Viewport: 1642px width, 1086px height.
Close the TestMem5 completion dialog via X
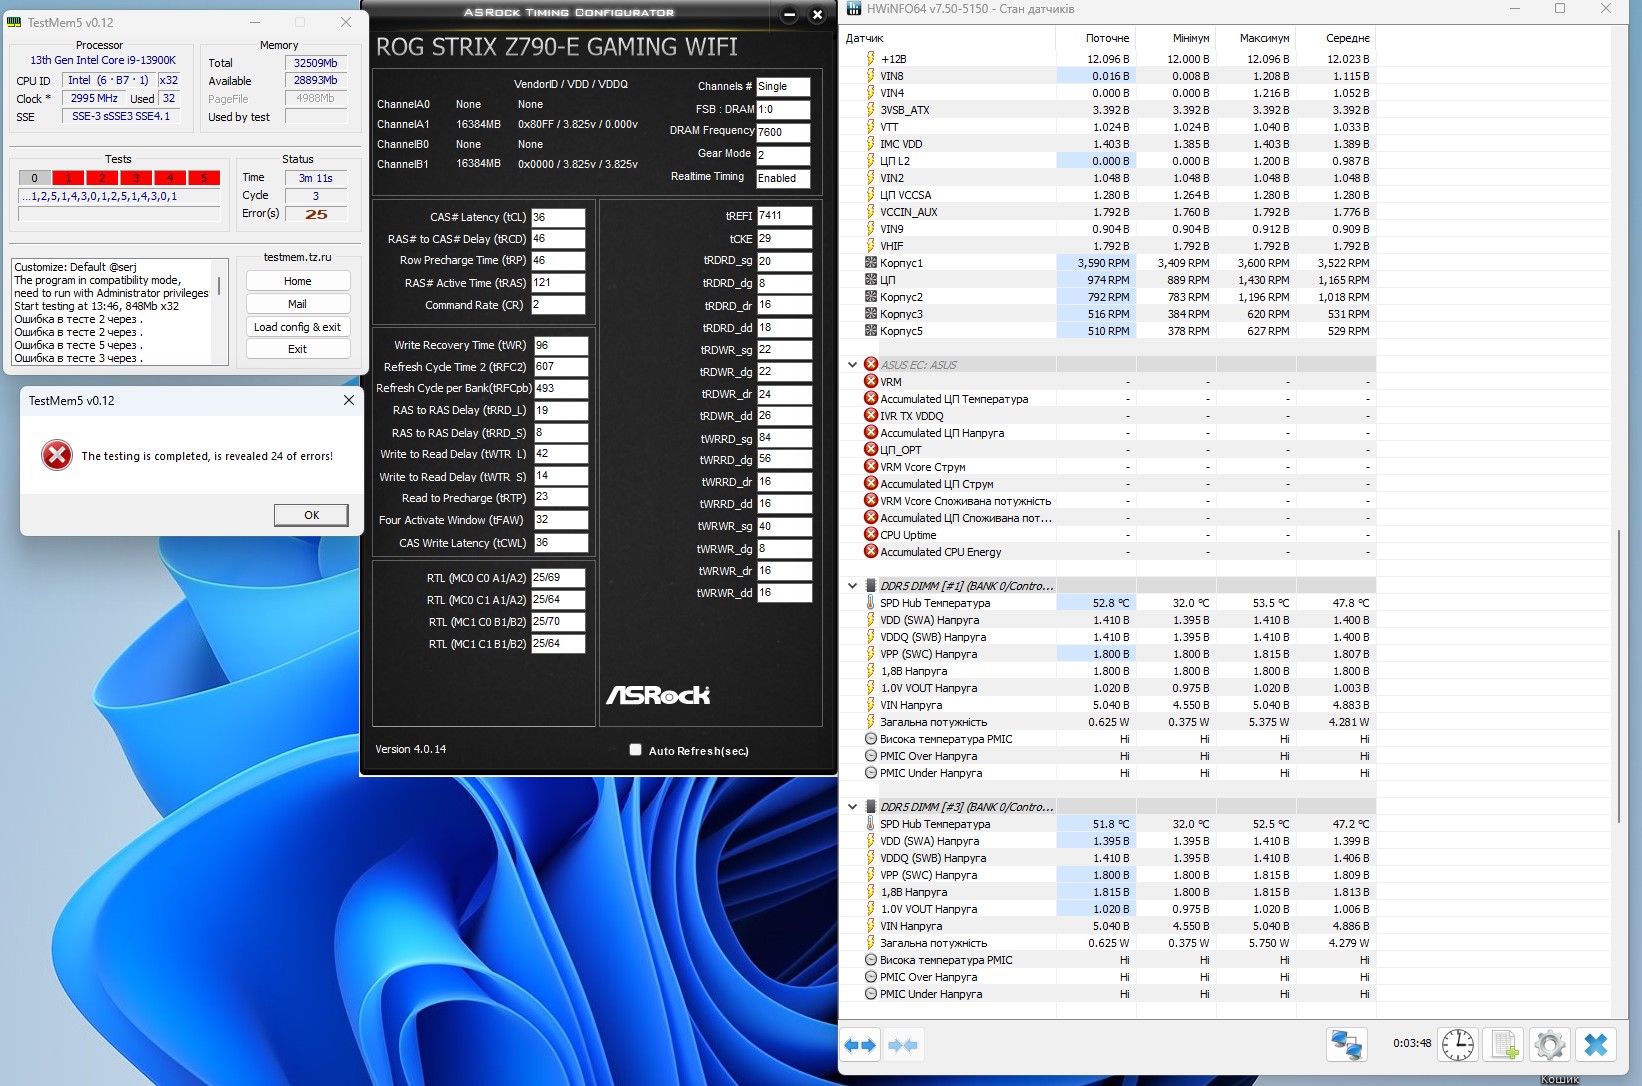click(x=348, y=400)
